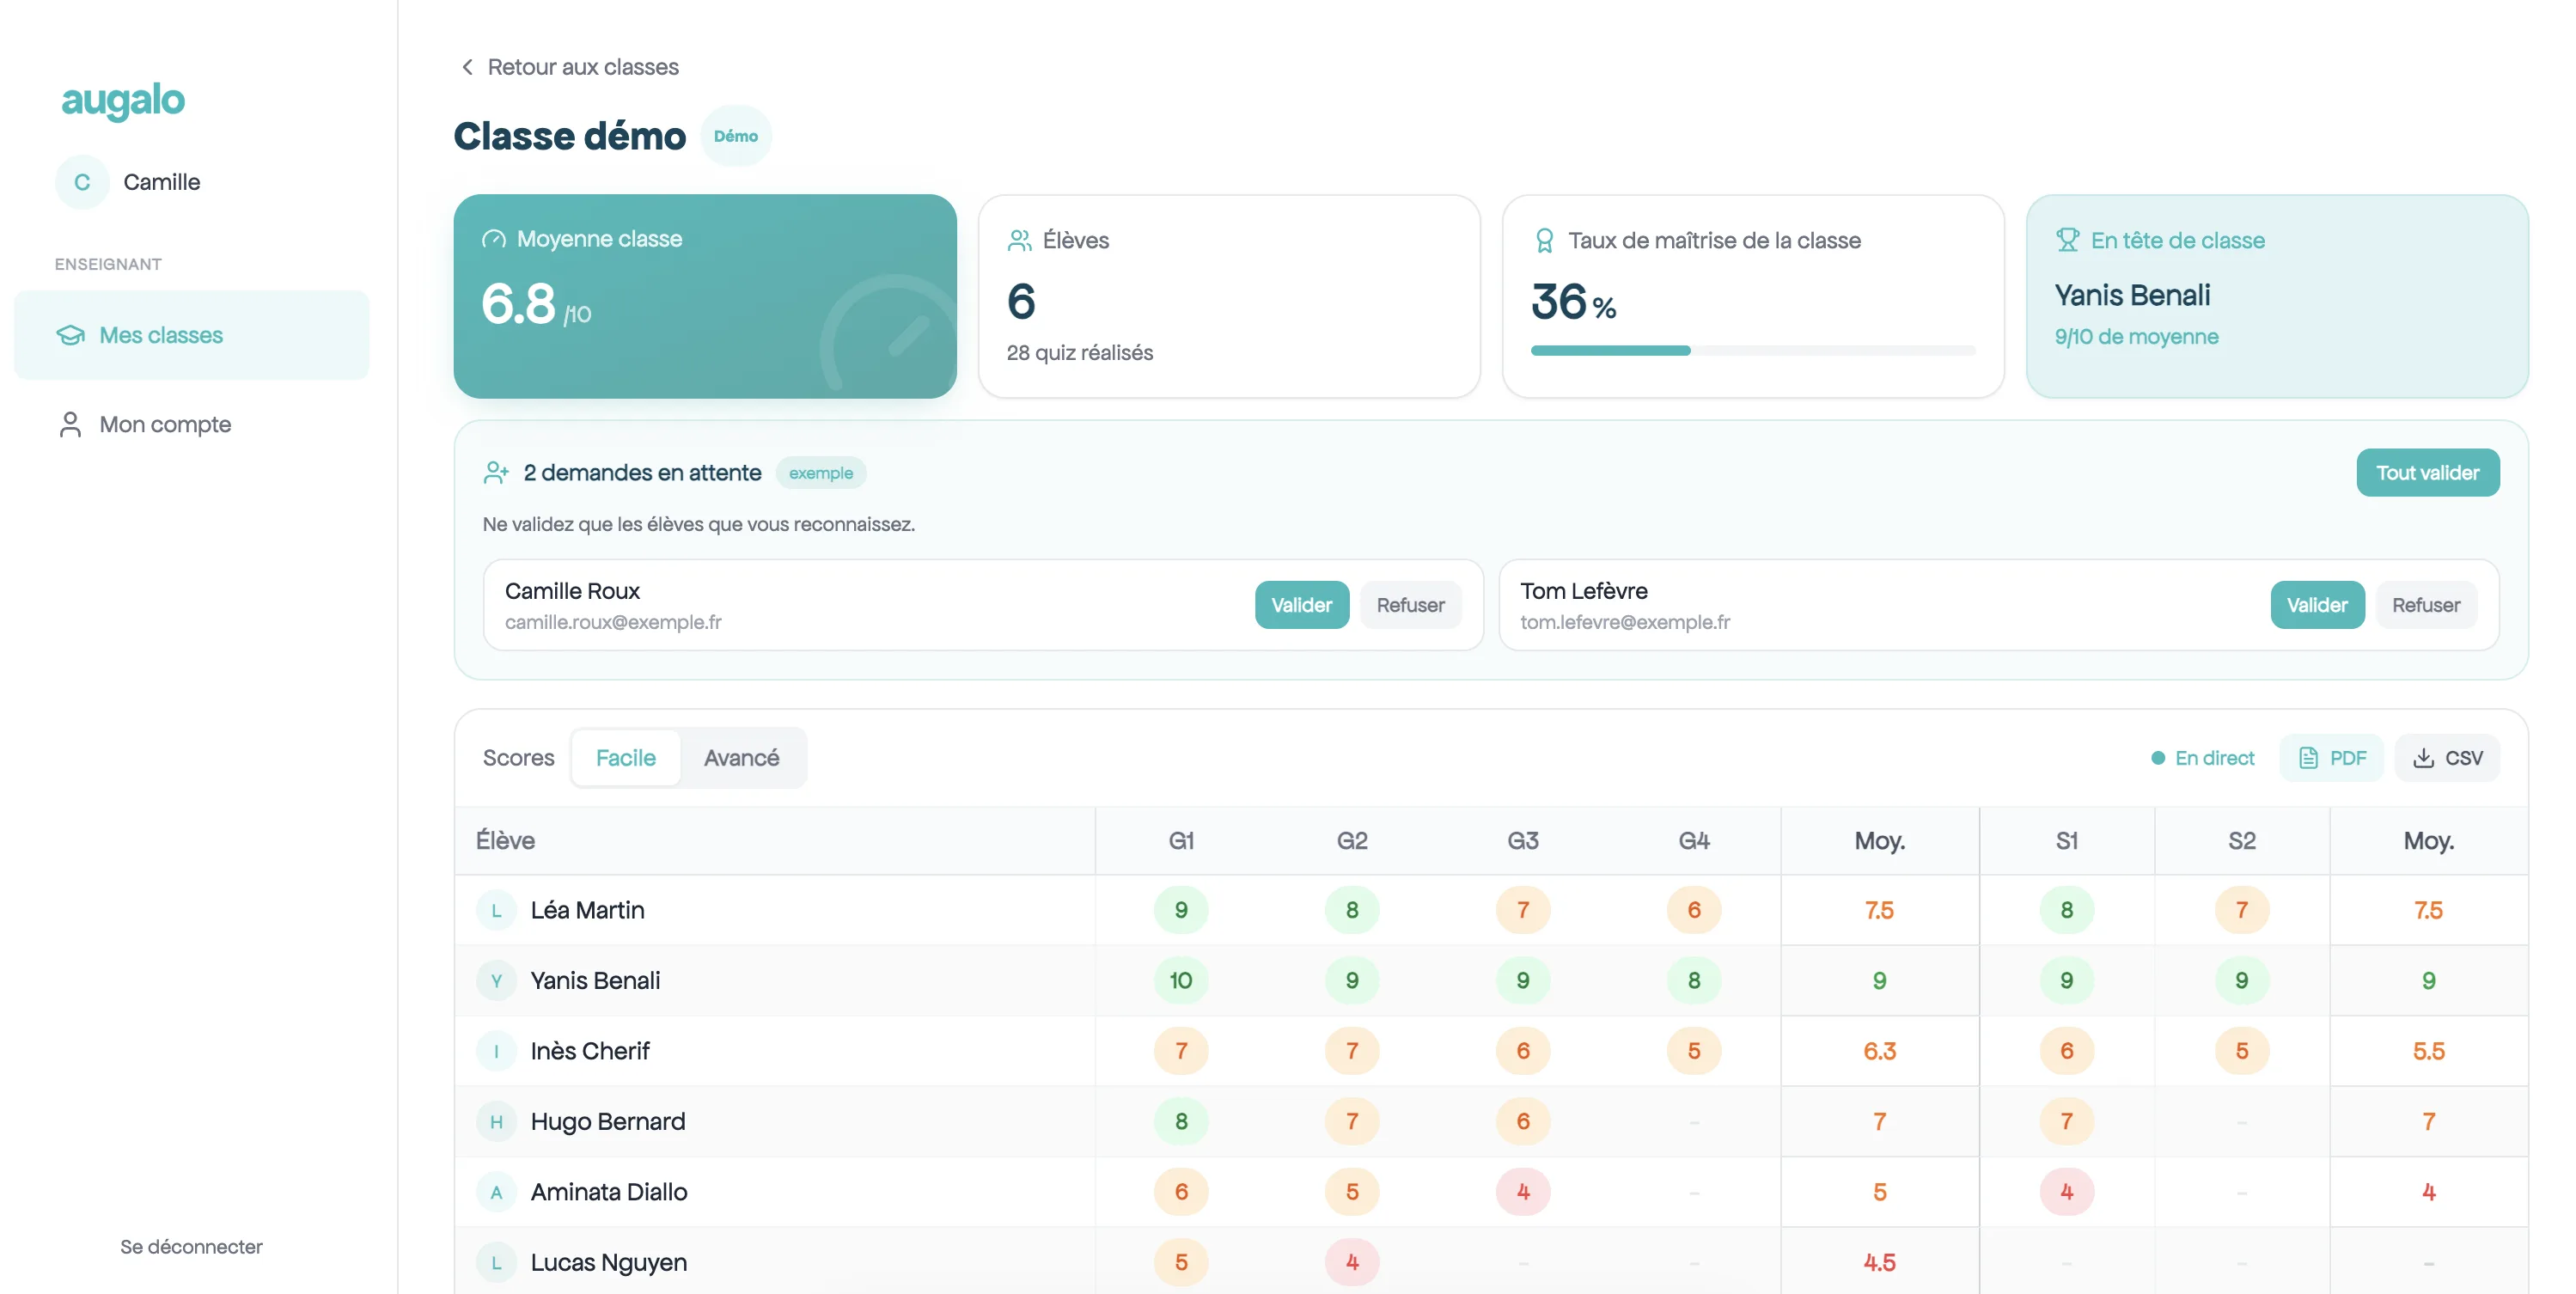
Task: Select the Facile difficulty tab
Action: coord(626,758)
